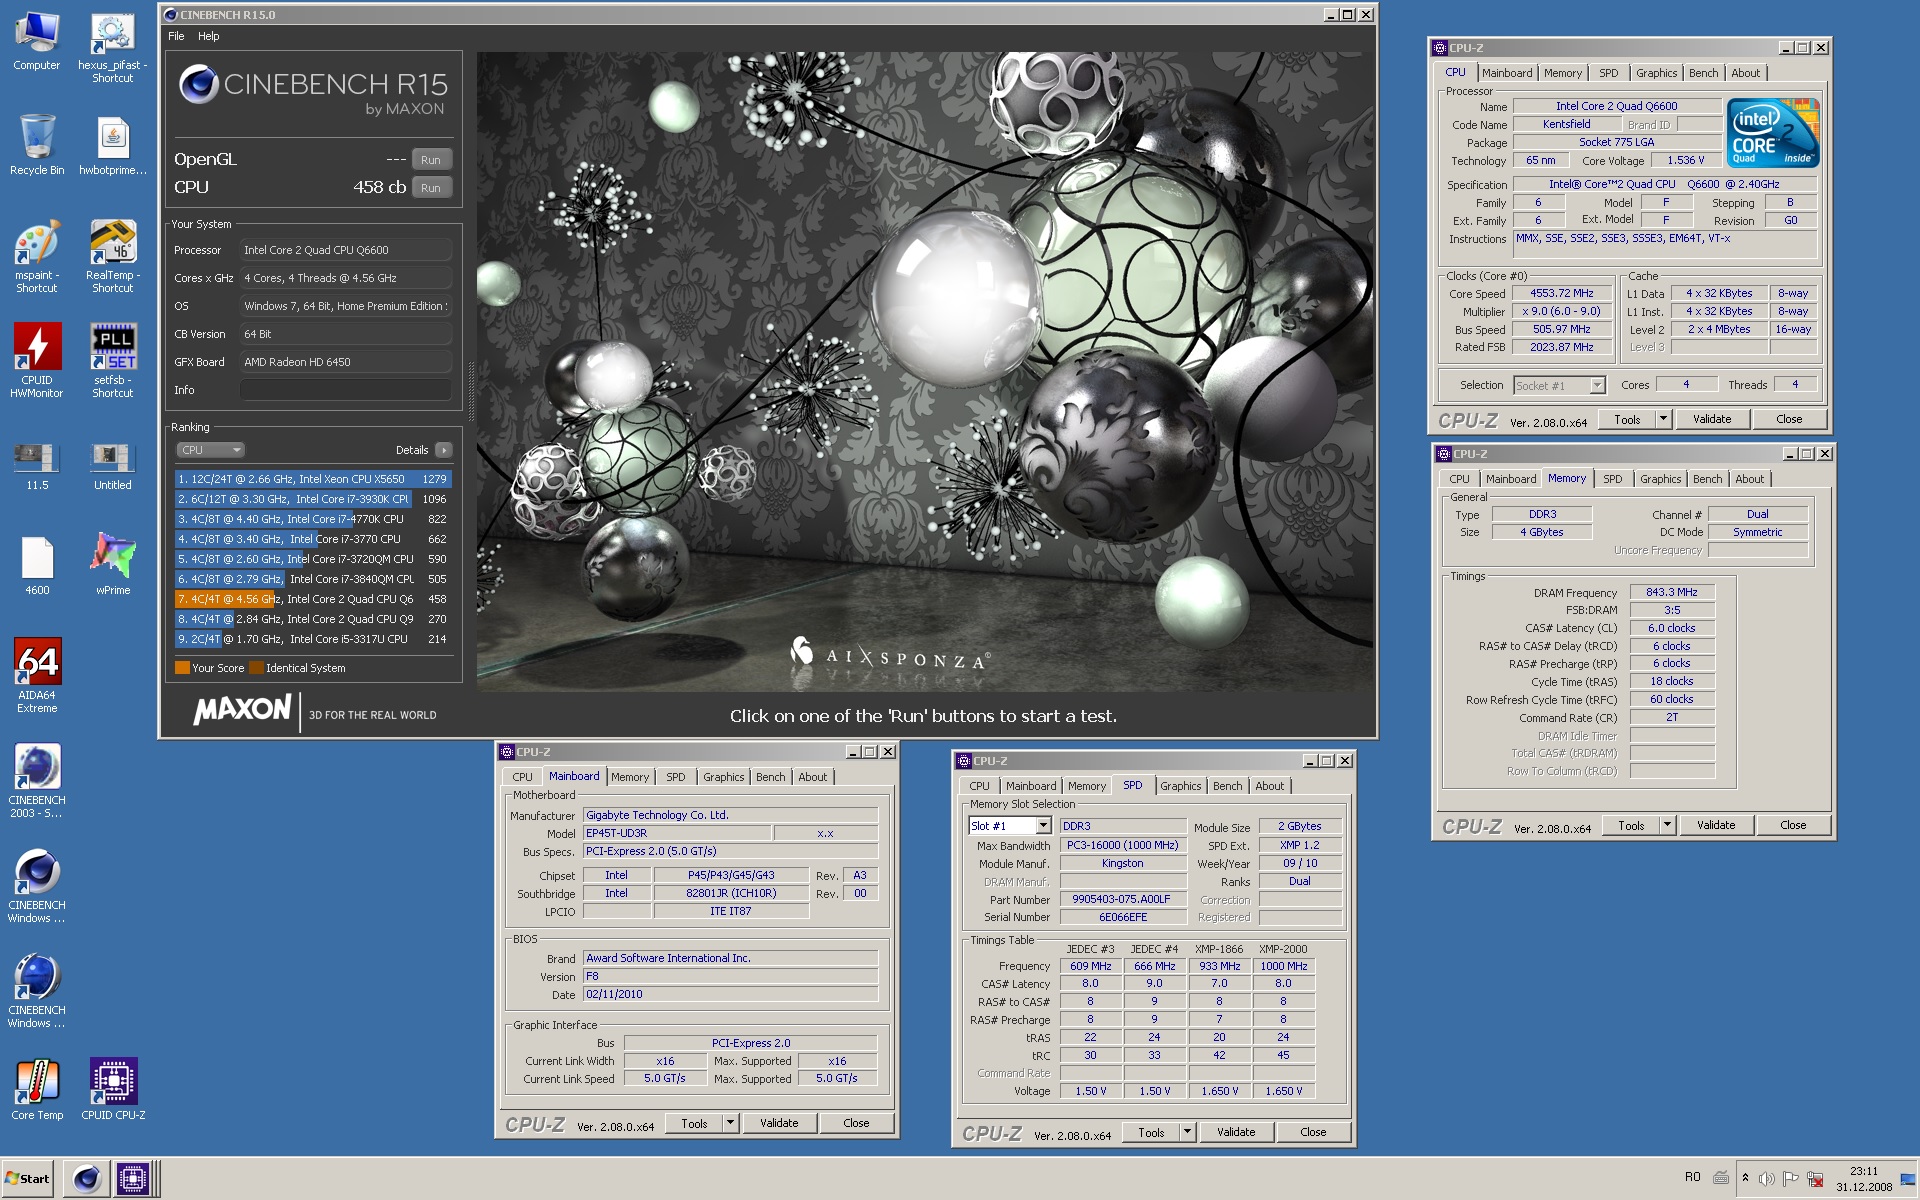Select i5-3317U ranking row
The height and width of the screenshot is (1200, 1920).
[x=312, y=639]
